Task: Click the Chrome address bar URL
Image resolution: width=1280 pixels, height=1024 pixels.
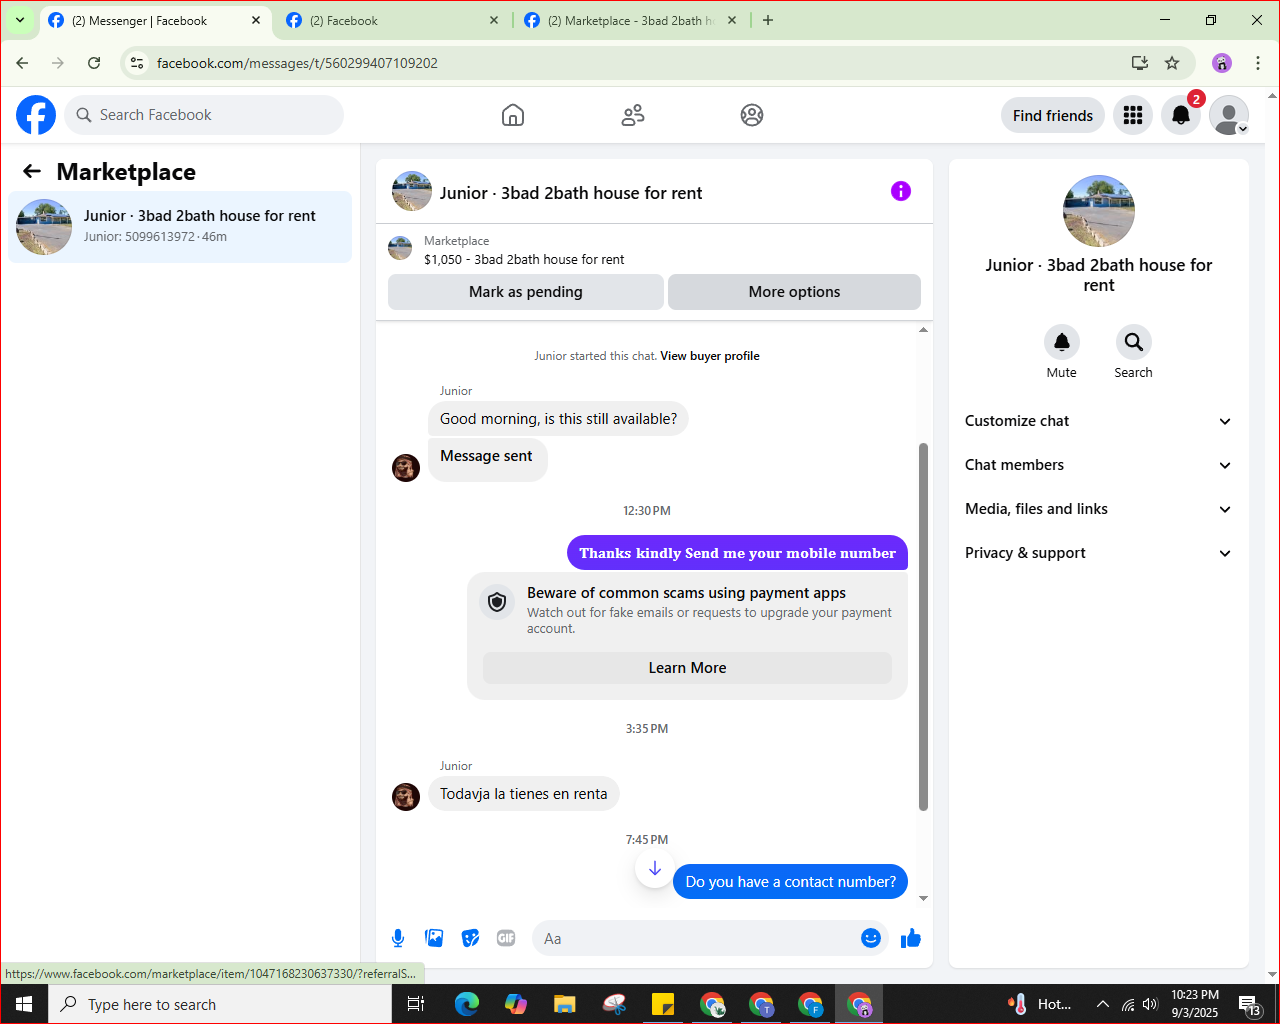Action: pos(297,63)
